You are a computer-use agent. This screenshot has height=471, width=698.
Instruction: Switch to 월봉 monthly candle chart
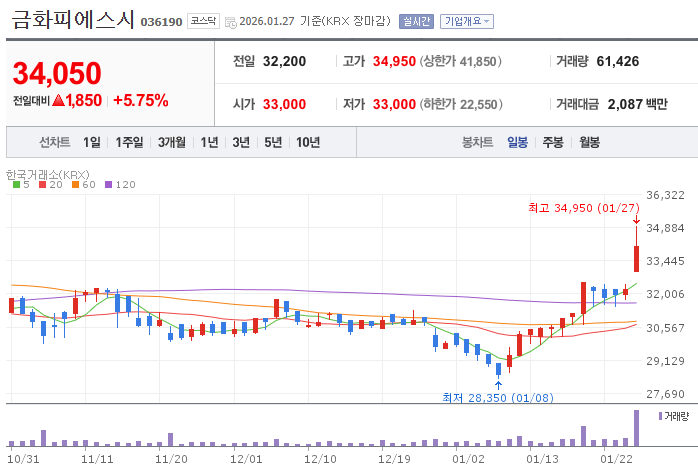pos(589,142)
